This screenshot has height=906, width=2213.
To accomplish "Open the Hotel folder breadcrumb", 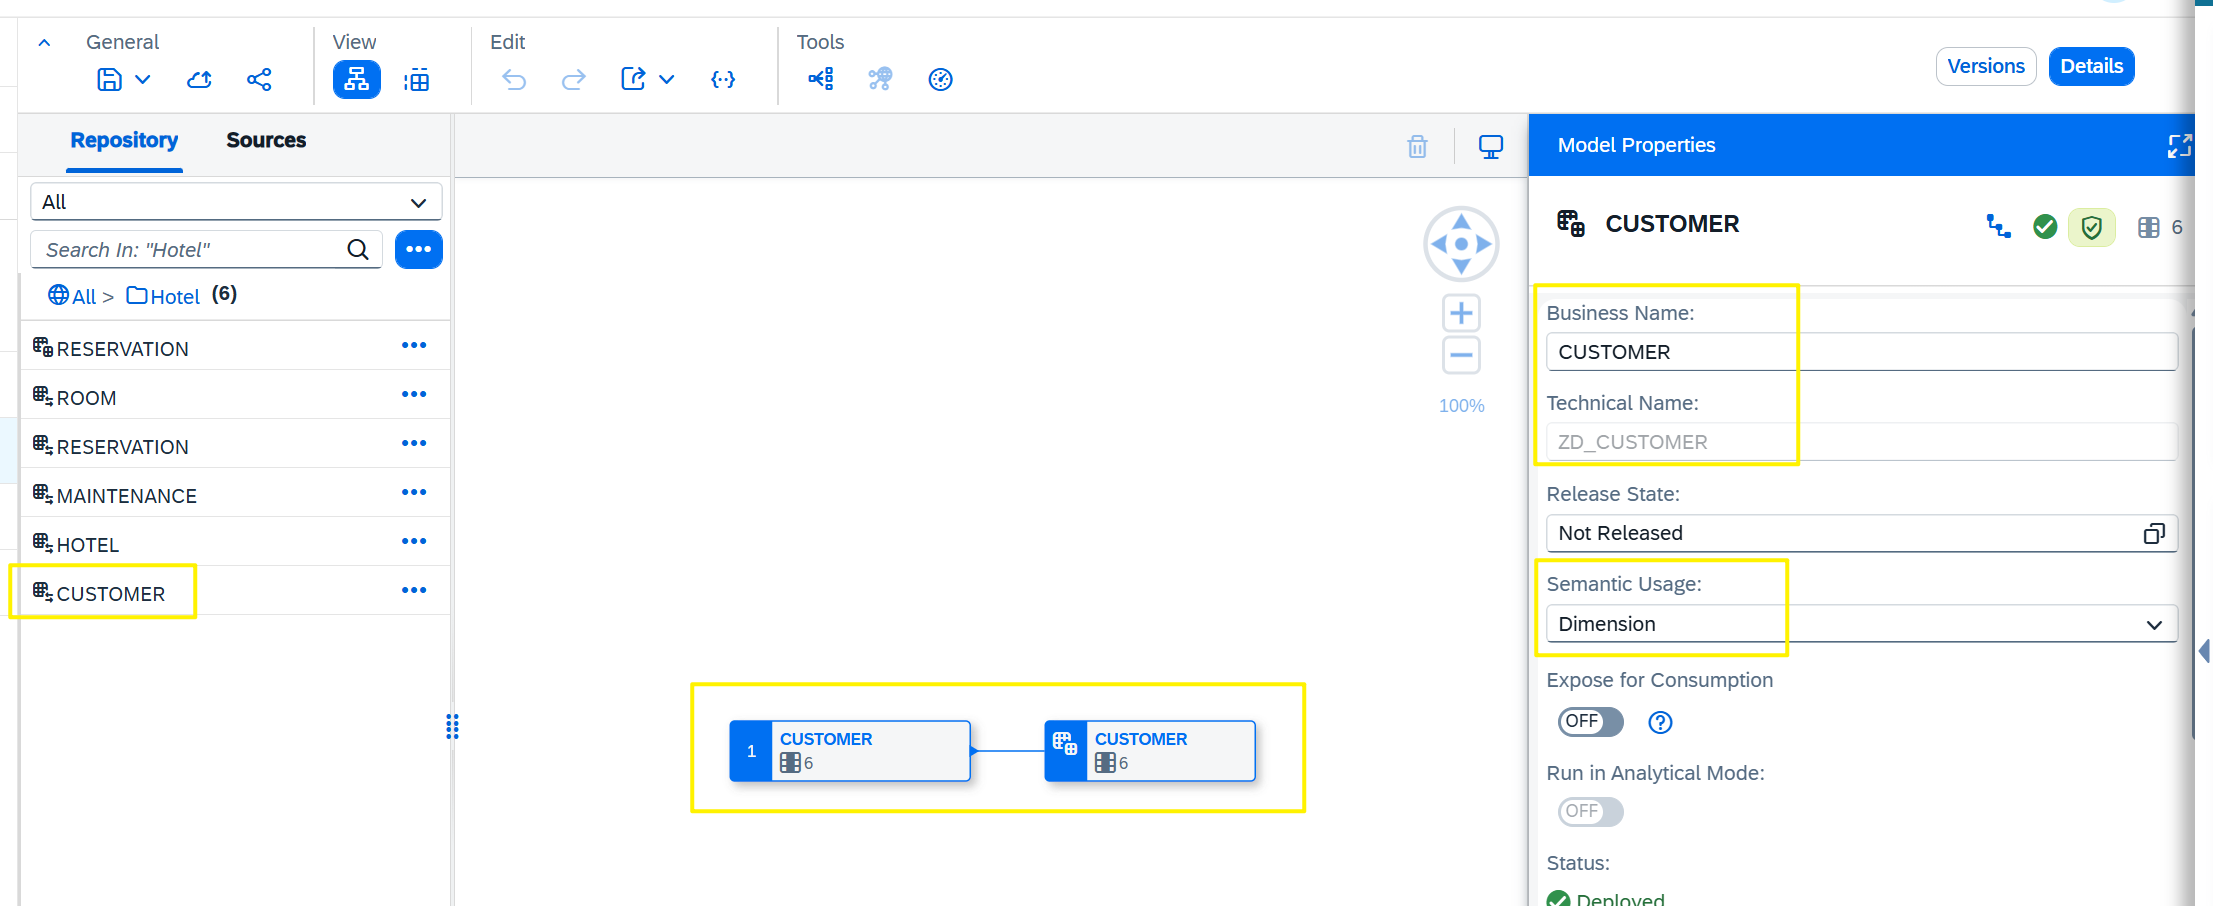I will [163, 296].
